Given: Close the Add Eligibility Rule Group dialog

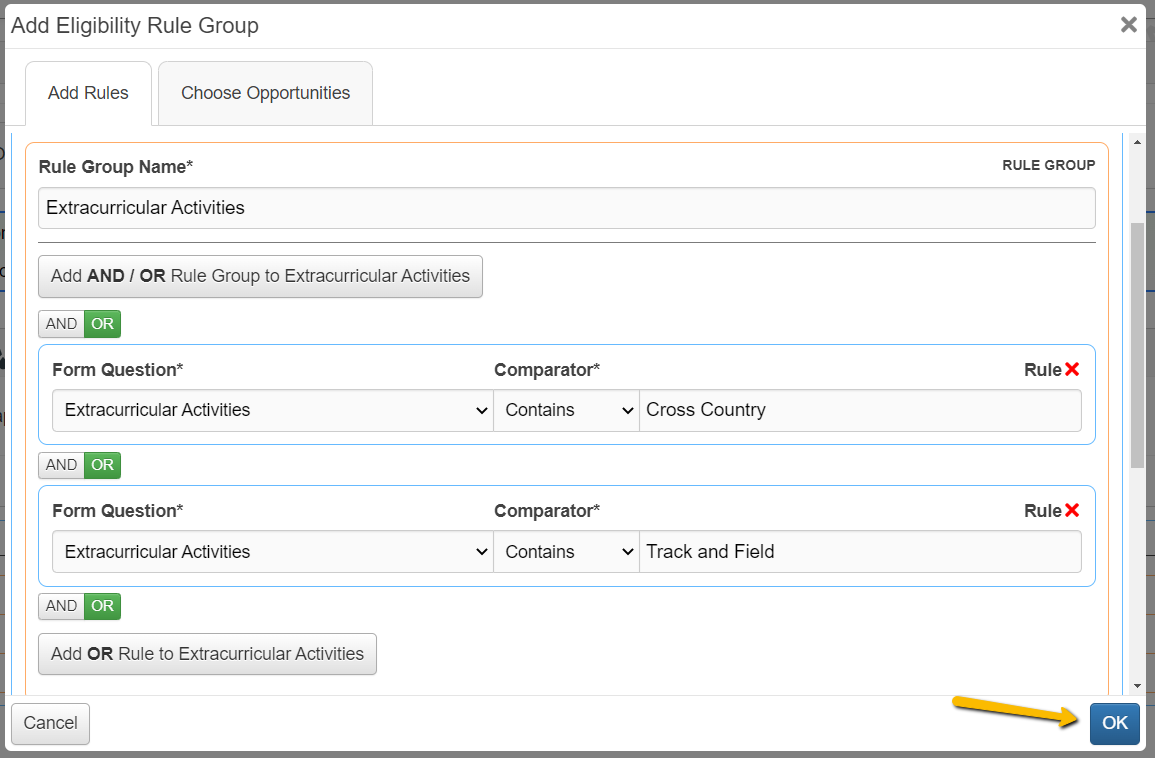Looking at the screenshot, I should click(1129, 24).
